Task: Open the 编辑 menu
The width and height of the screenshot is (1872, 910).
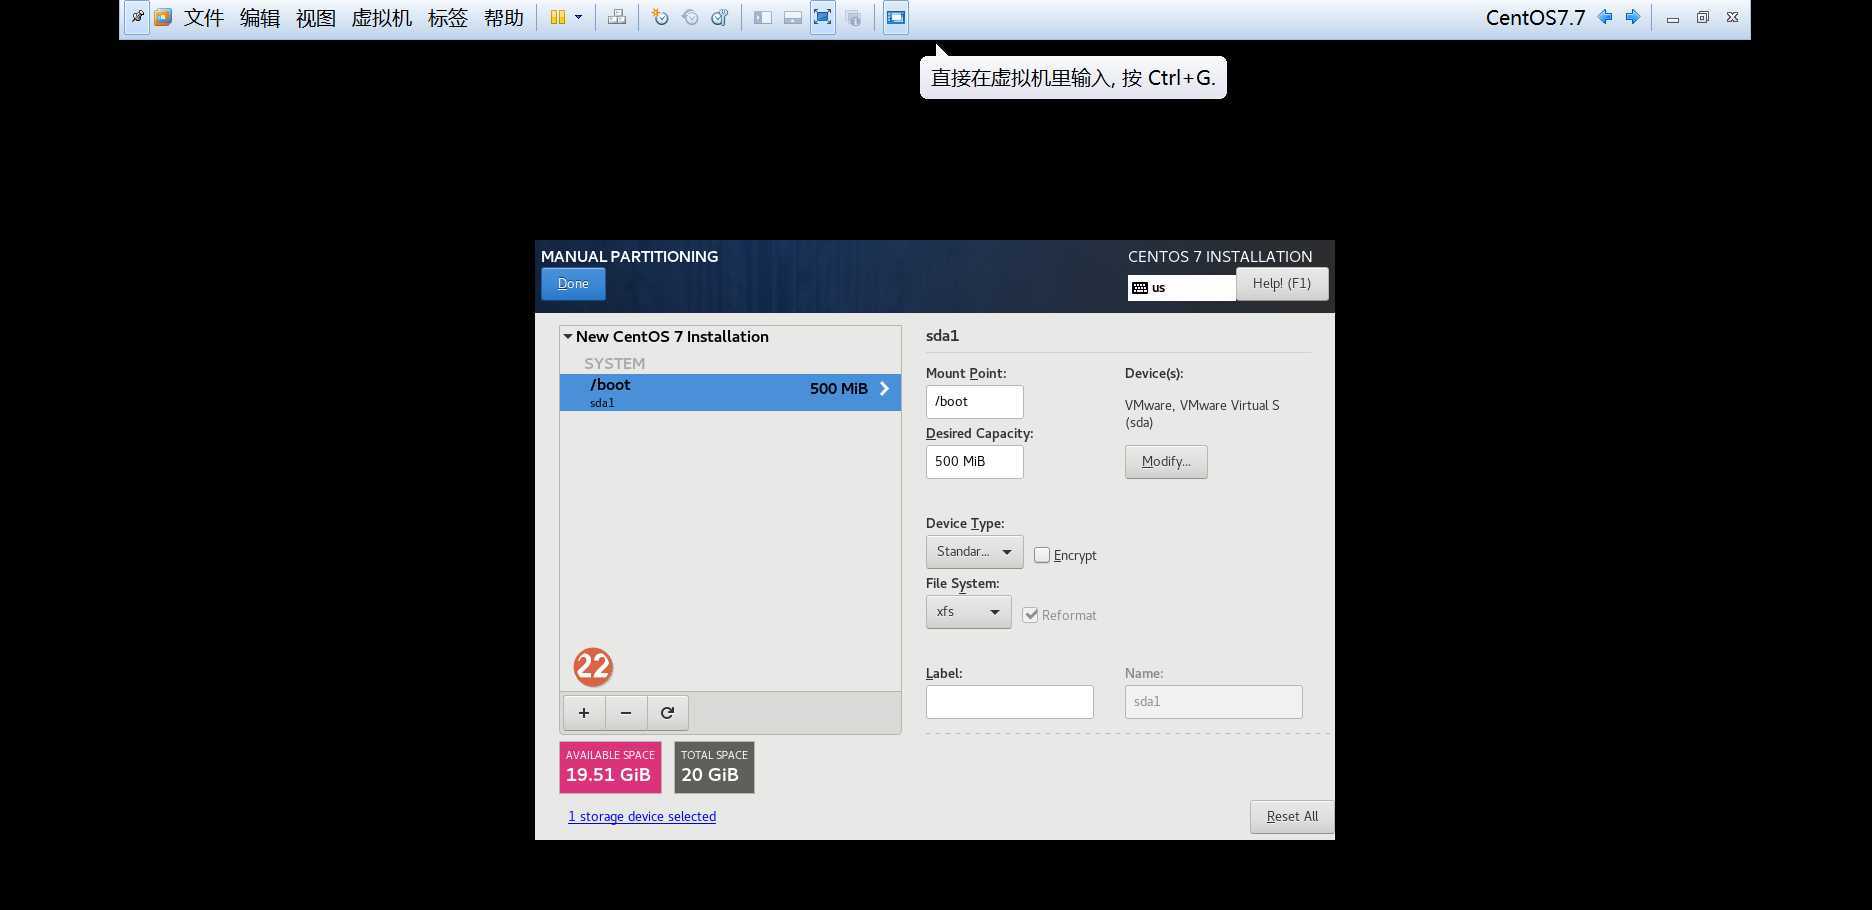Action: point(260,18)
